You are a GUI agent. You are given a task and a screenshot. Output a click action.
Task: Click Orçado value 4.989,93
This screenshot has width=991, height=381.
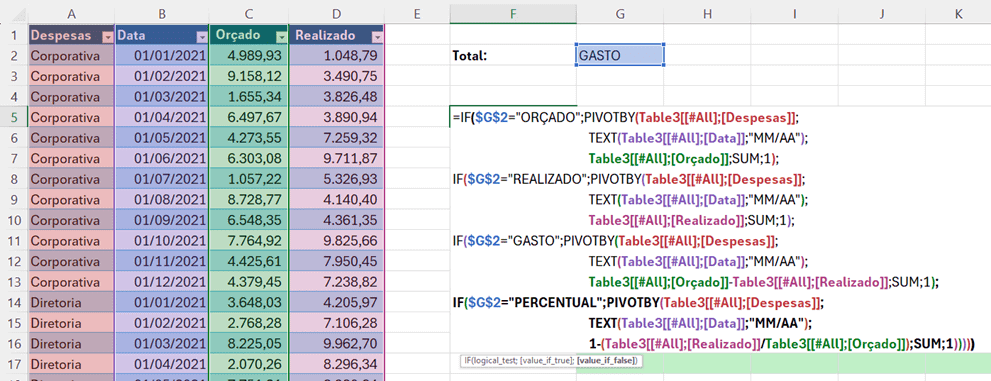pyautogui.click(x=248, y=56)
